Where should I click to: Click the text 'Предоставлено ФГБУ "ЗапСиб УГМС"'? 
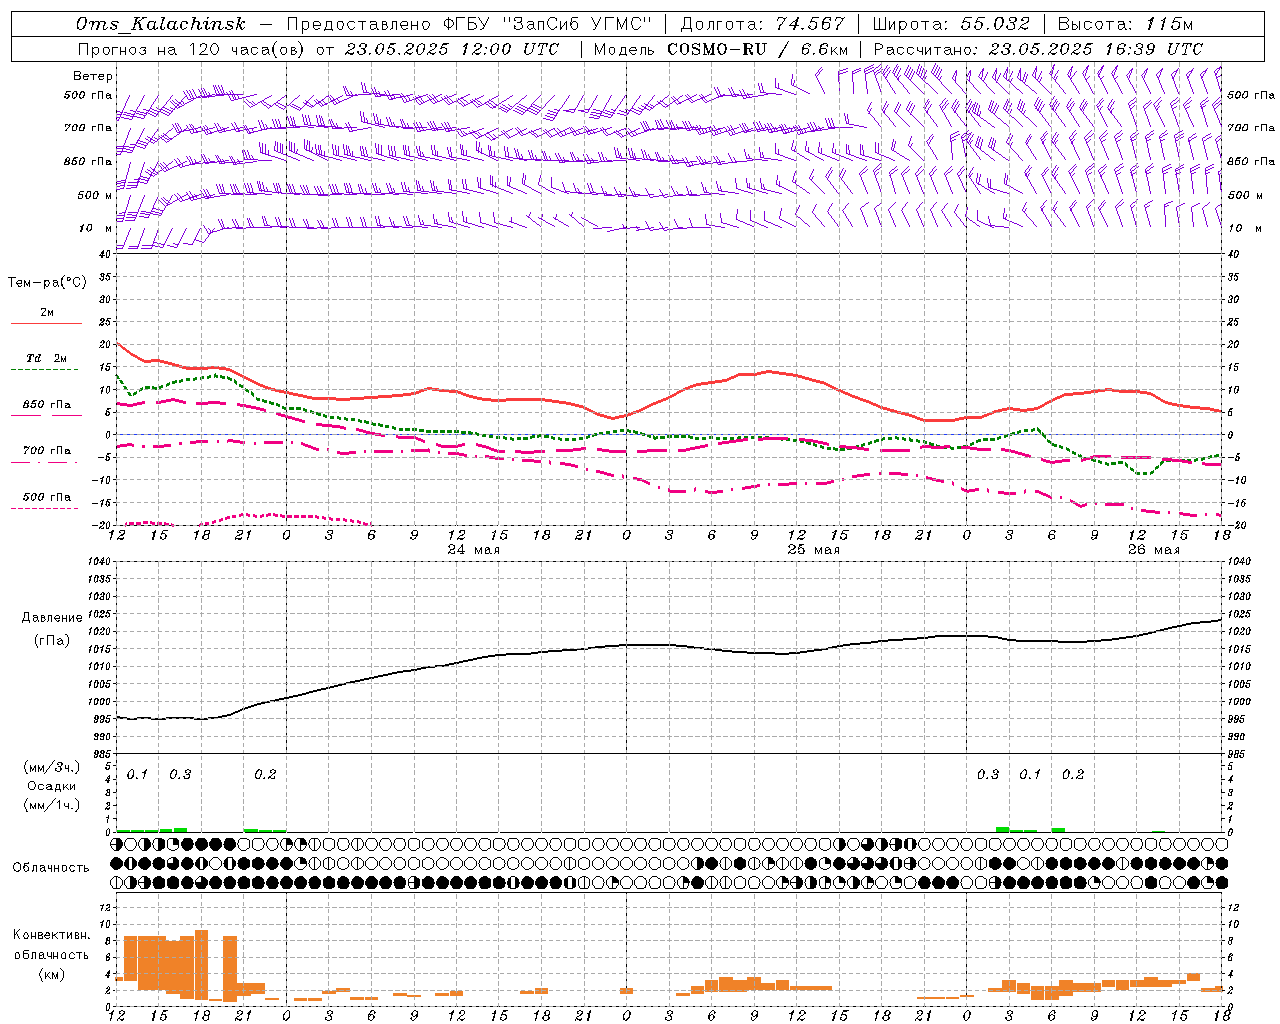pyautogui.click(x=469, y=24)
